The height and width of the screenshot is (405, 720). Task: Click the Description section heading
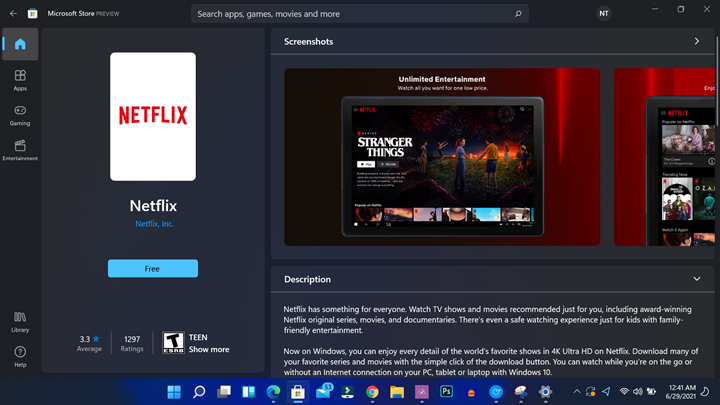(307, 279)
